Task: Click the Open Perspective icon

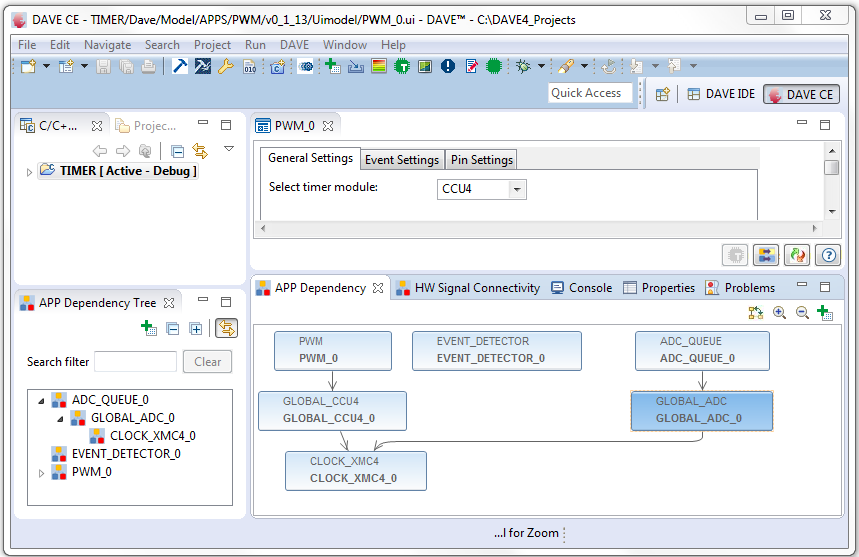Action: click(662, 94)
